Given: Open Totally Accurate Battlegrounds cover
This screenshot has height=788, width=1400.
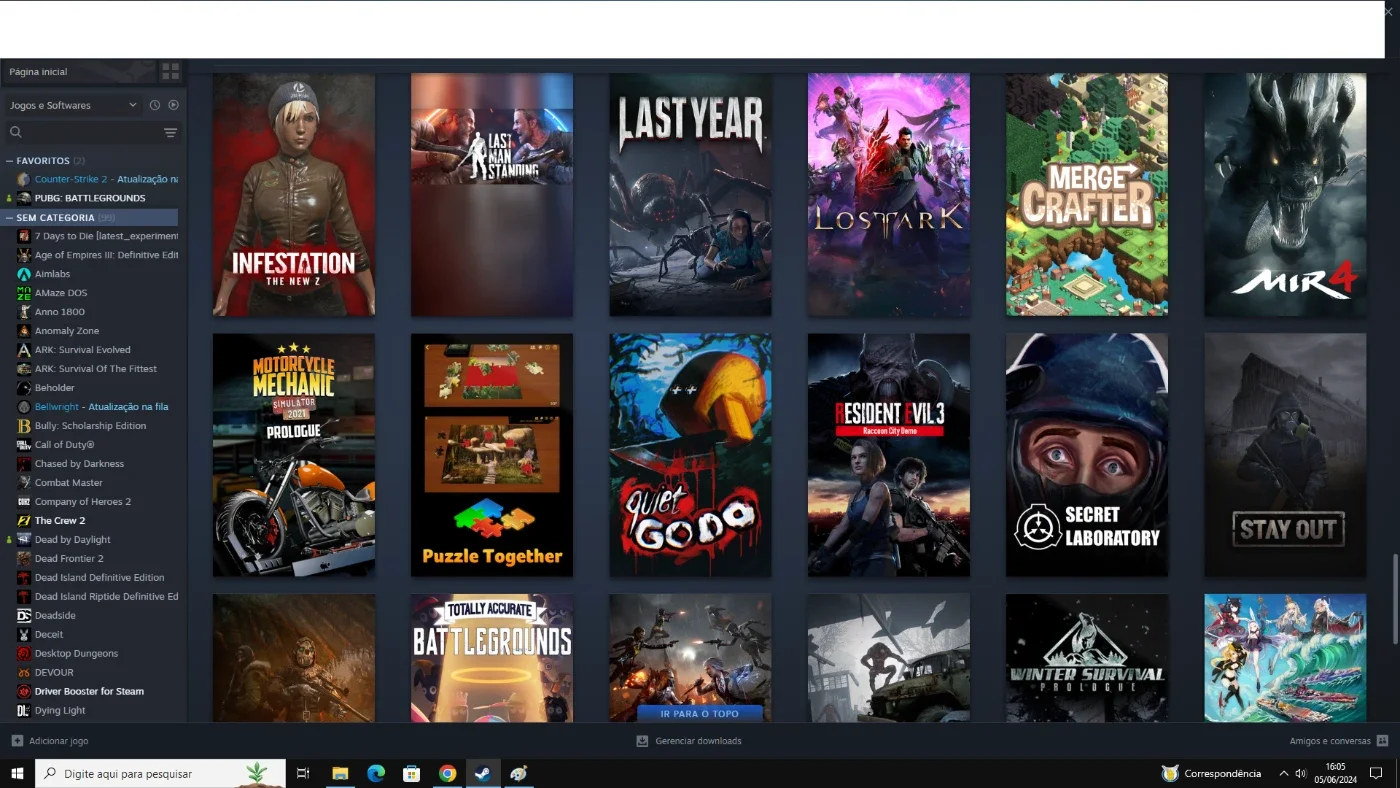Looking at the screenshot, I should [x=492, y=658].
